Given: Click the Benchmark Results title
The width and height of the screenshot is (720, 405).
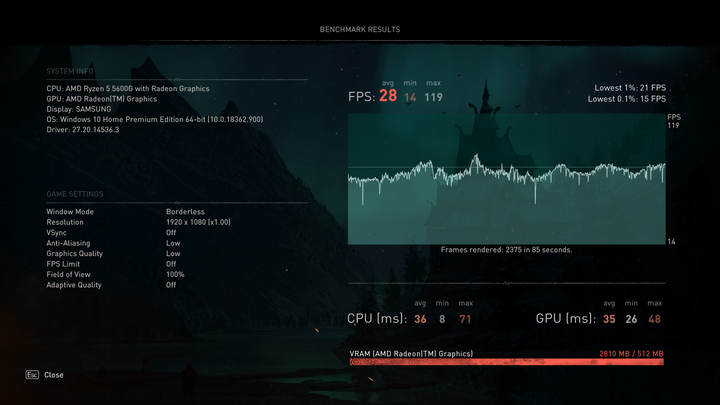Looking at the screenshot, I should pyautogui.click(x=360, y=29).
